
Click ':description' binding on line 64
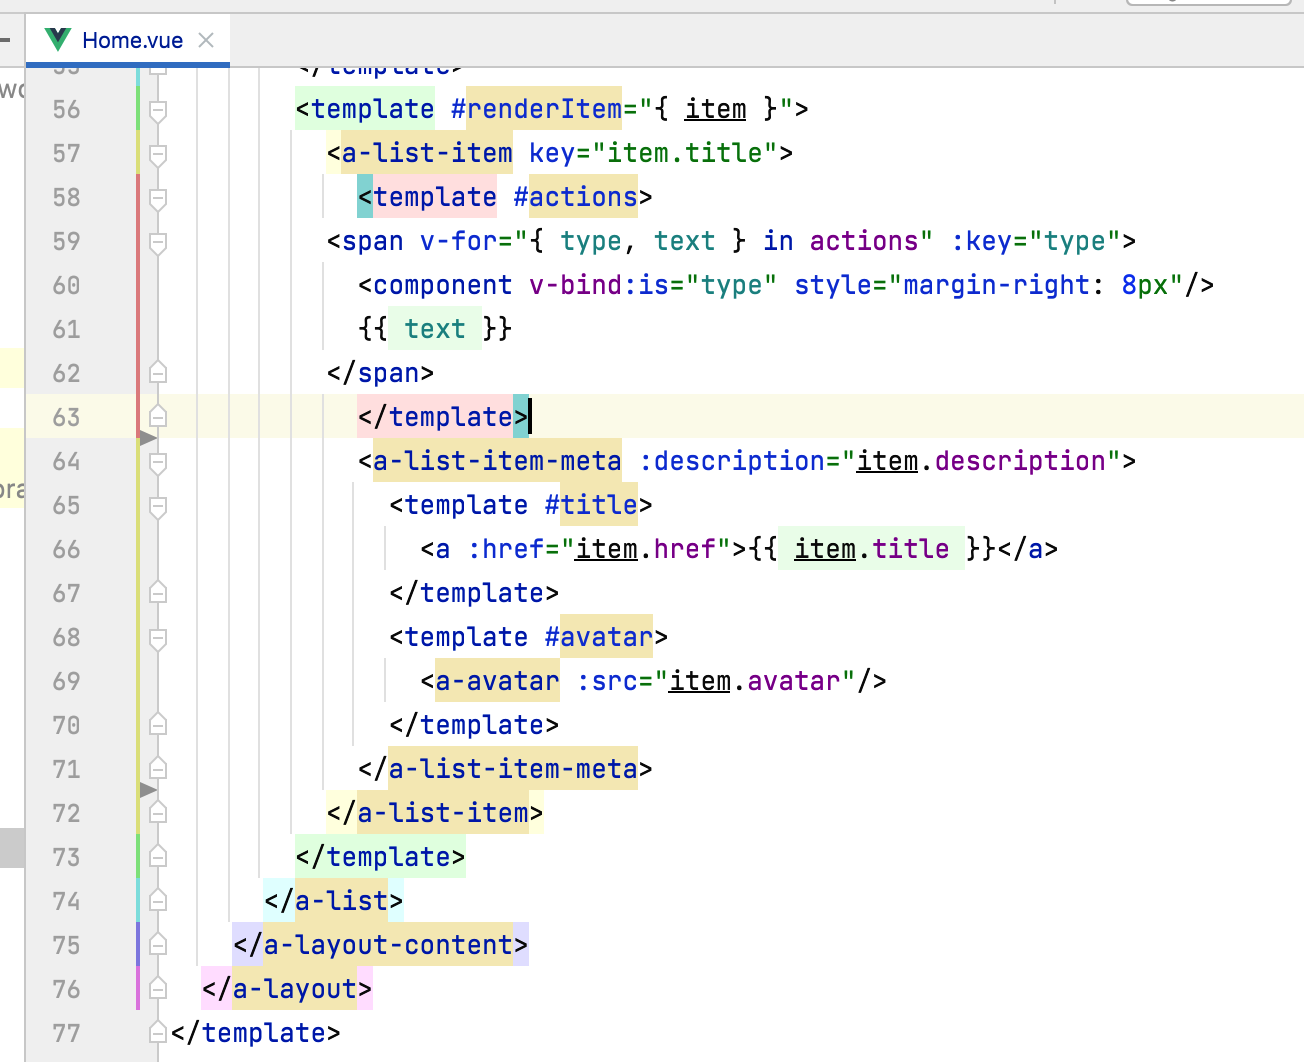coord(732,461)
